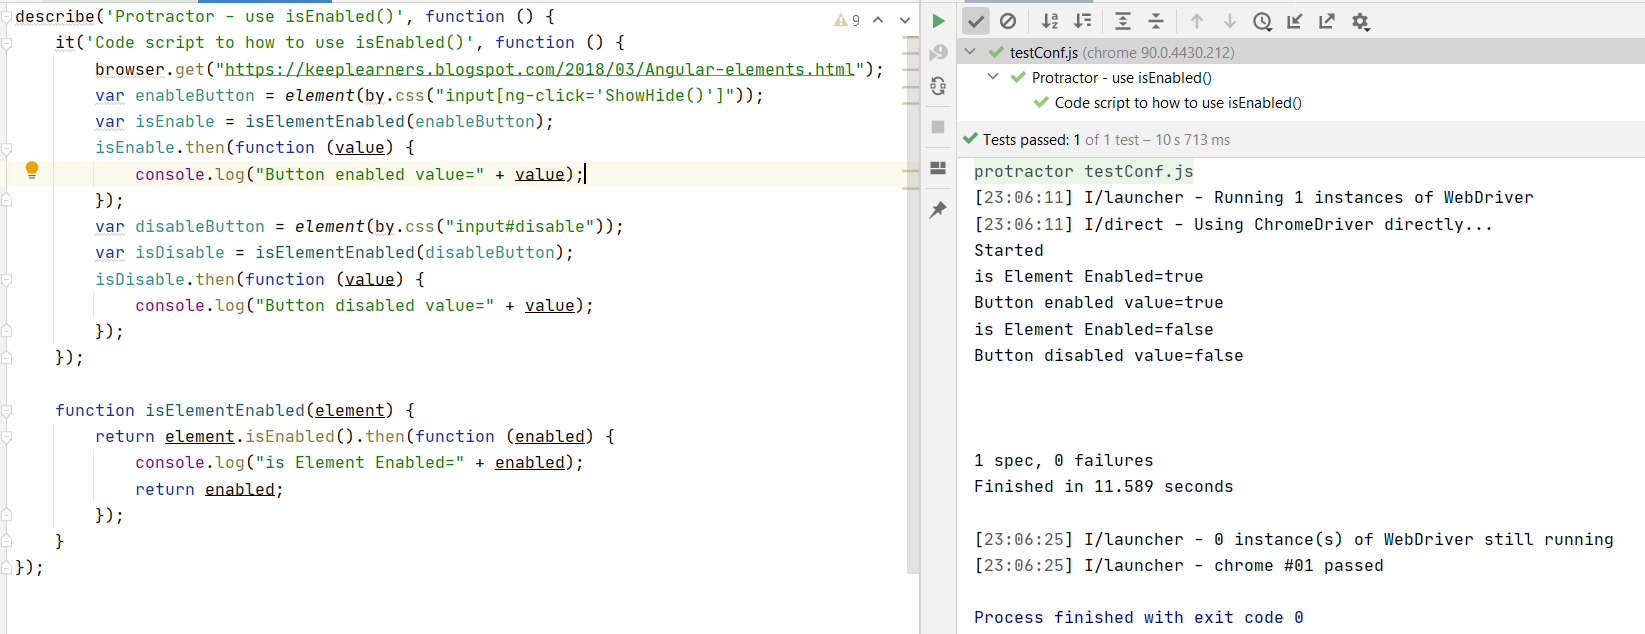This screenshot has width=1645, height=634.
Task: Toggle Show Ignored tests button
Action: (1008, 21)
